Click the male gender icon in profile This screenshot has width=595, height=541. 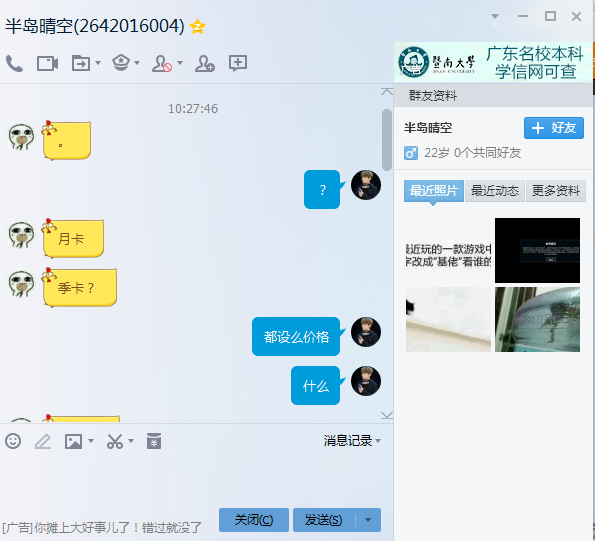tap(411, 153)
